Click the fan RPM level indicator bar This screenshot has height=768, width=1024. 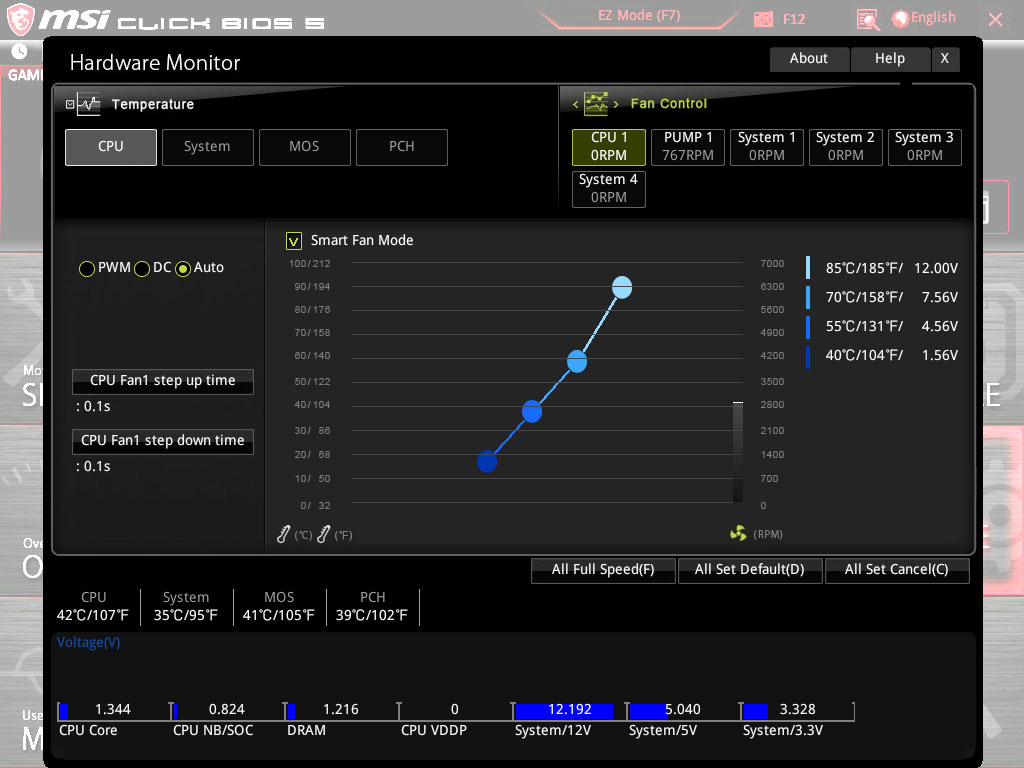pos(738,452)
